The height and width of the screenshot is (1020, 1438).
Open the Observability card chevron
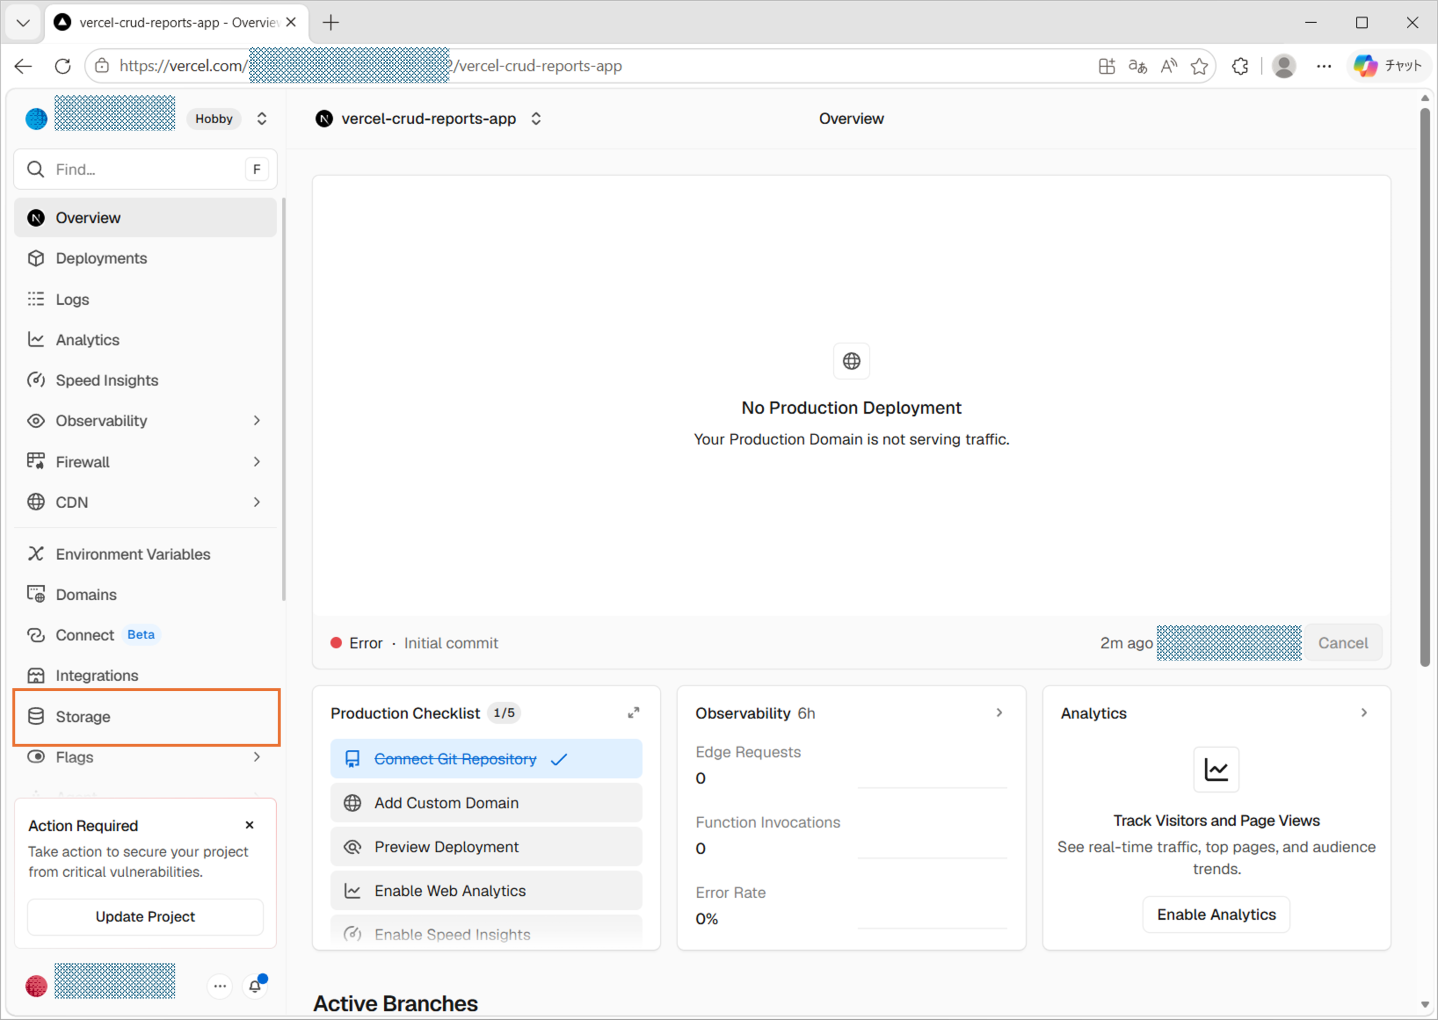click(999, 713)
